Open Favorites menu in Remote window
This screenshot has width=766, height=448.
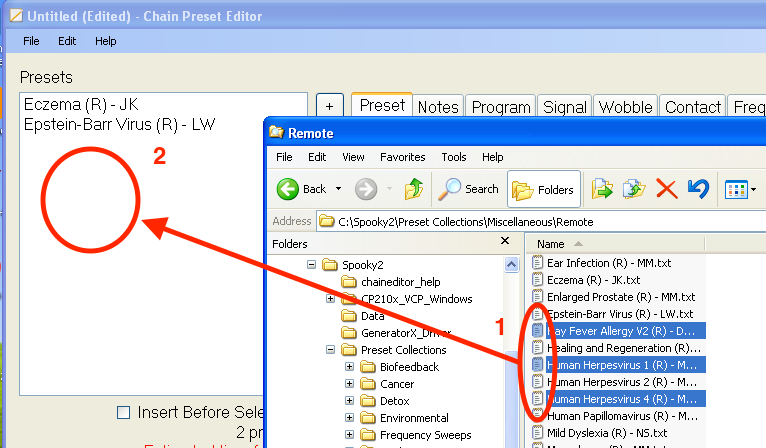click(x=403, y=157)
